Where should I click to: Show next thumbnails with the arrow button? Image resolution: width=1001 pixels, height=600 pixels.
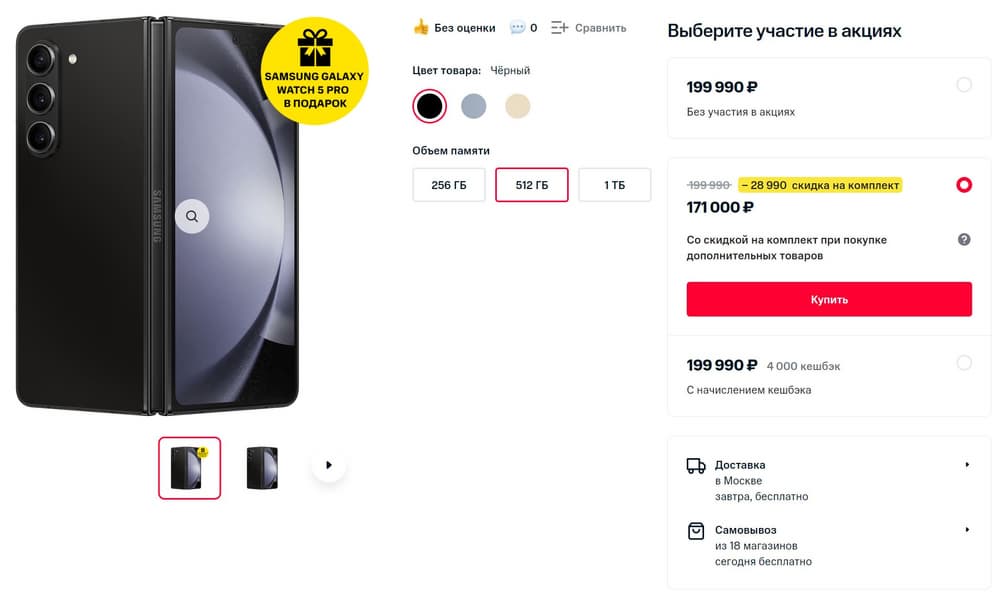click(329, 465)
